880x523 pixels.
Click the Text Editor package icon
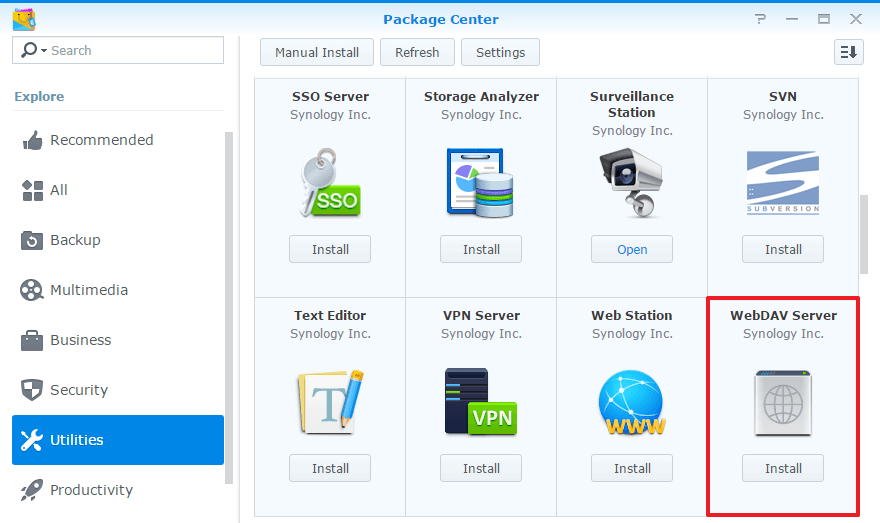[x=330, y=402]
